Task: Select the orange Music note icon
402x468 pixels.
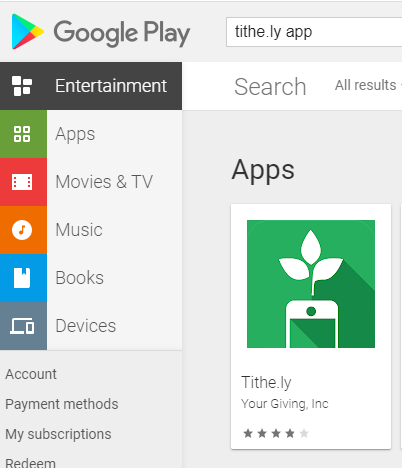Action: click(x=23, y=230)
